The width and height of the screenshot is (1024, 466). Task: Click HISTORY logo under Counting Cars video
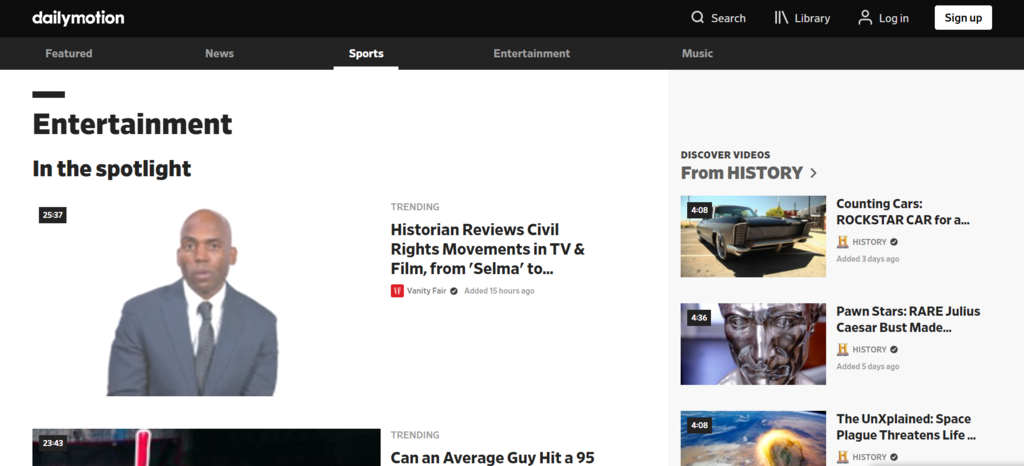point(842,242)
